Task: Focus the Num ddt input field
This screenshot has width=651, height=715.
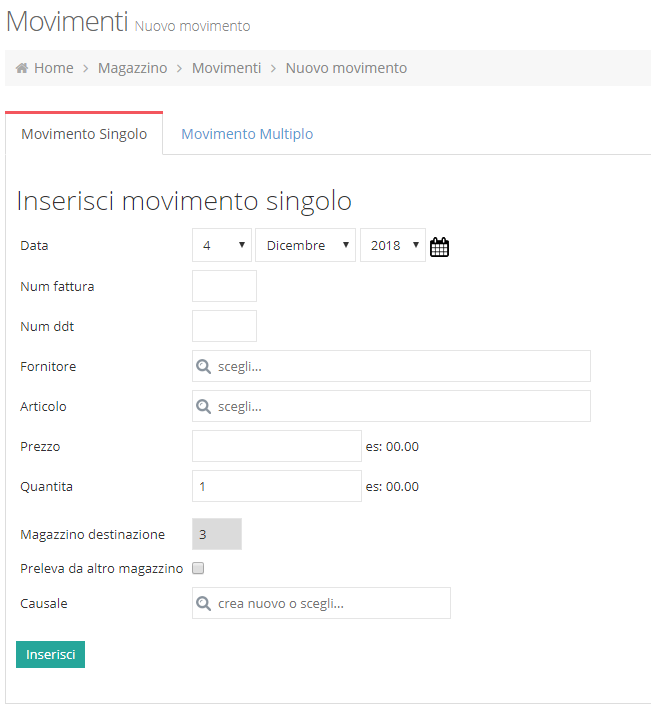Action: tap(224, 326)
